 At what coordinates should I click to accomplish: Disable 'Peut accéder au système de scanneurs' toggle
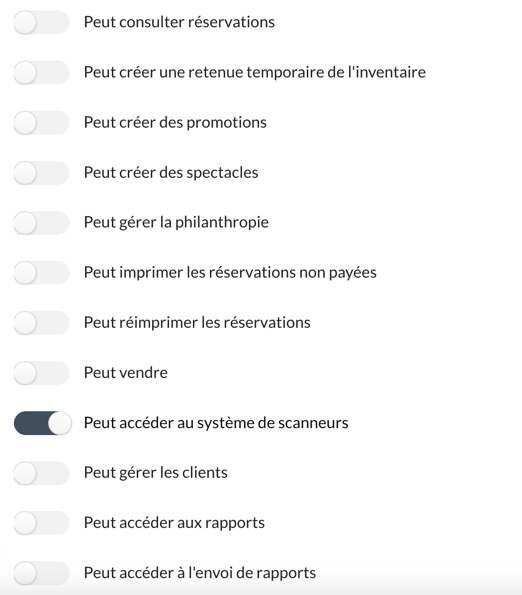pos(42,423)
